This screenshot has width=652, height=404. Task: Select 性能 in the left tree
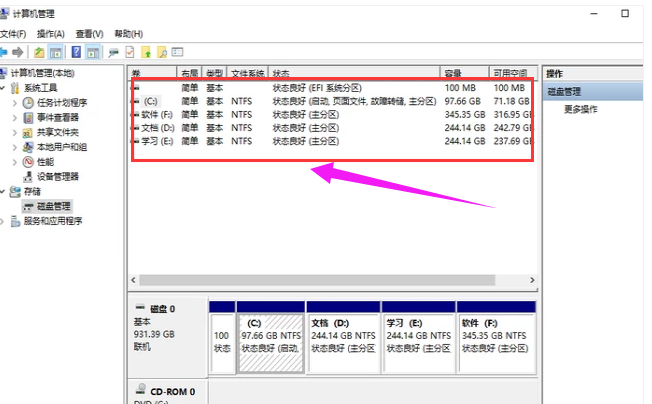46,161
